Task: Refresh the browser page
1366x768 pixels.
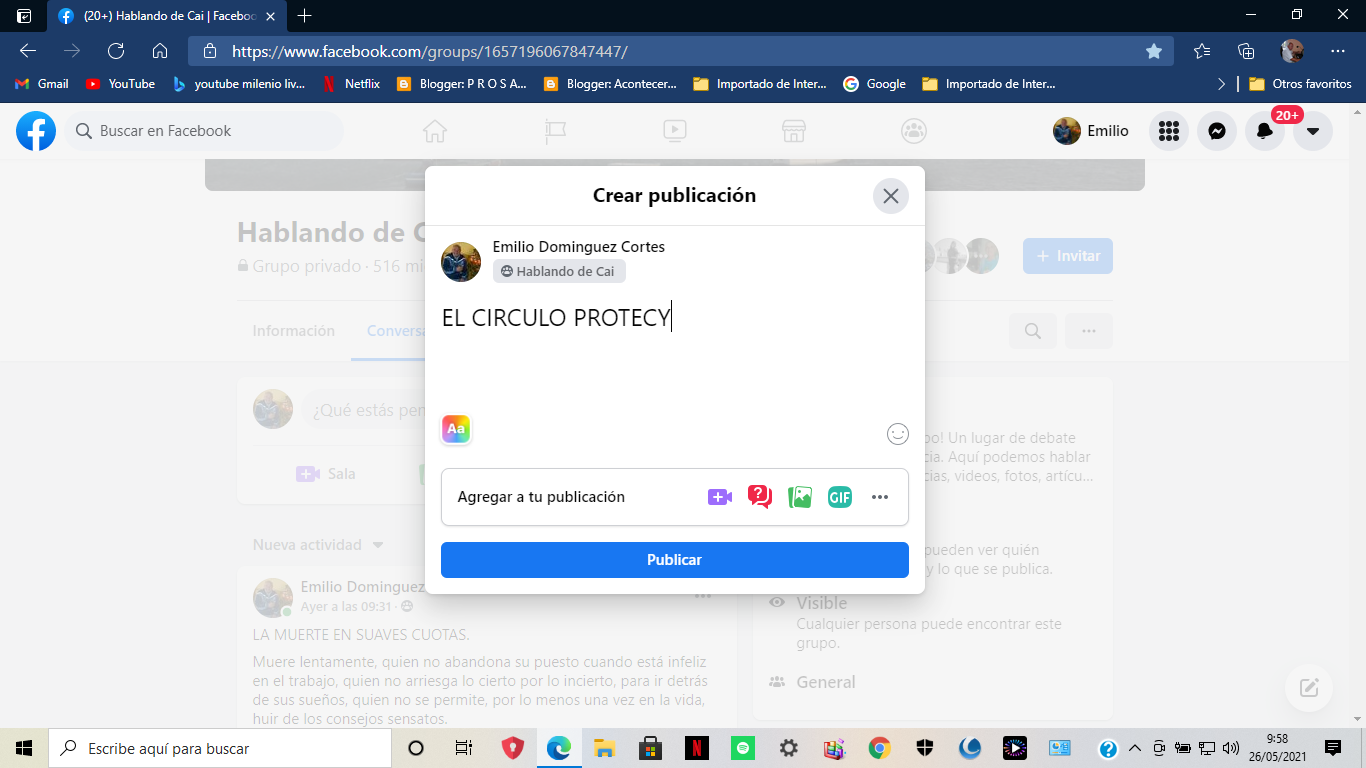Action: coord(116,51)
